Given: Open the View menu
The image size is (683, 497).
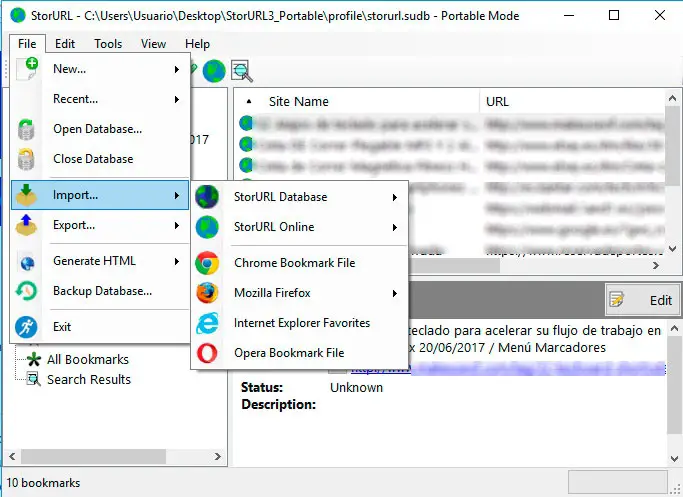Looking at the screenshot, I should click(153, 44).
